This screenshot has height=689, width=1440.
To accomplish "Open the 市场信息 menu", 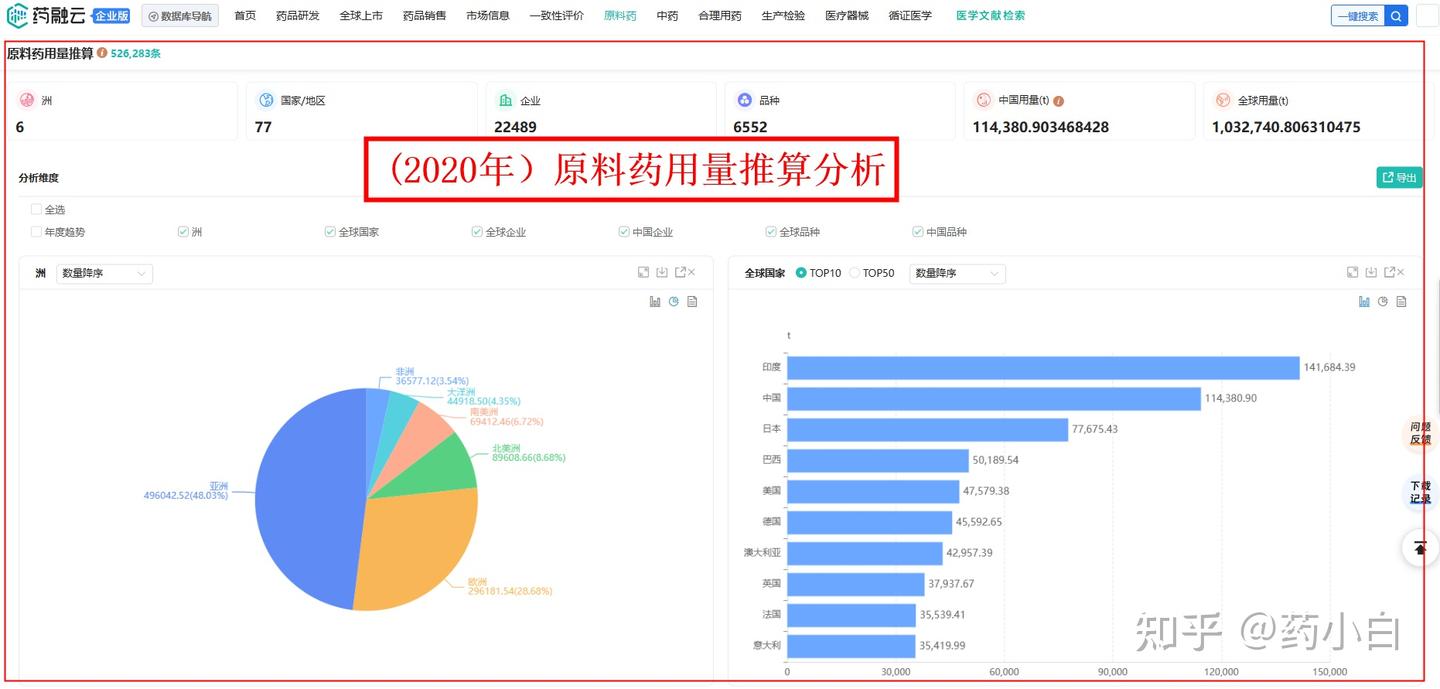I will coord(488,16).
